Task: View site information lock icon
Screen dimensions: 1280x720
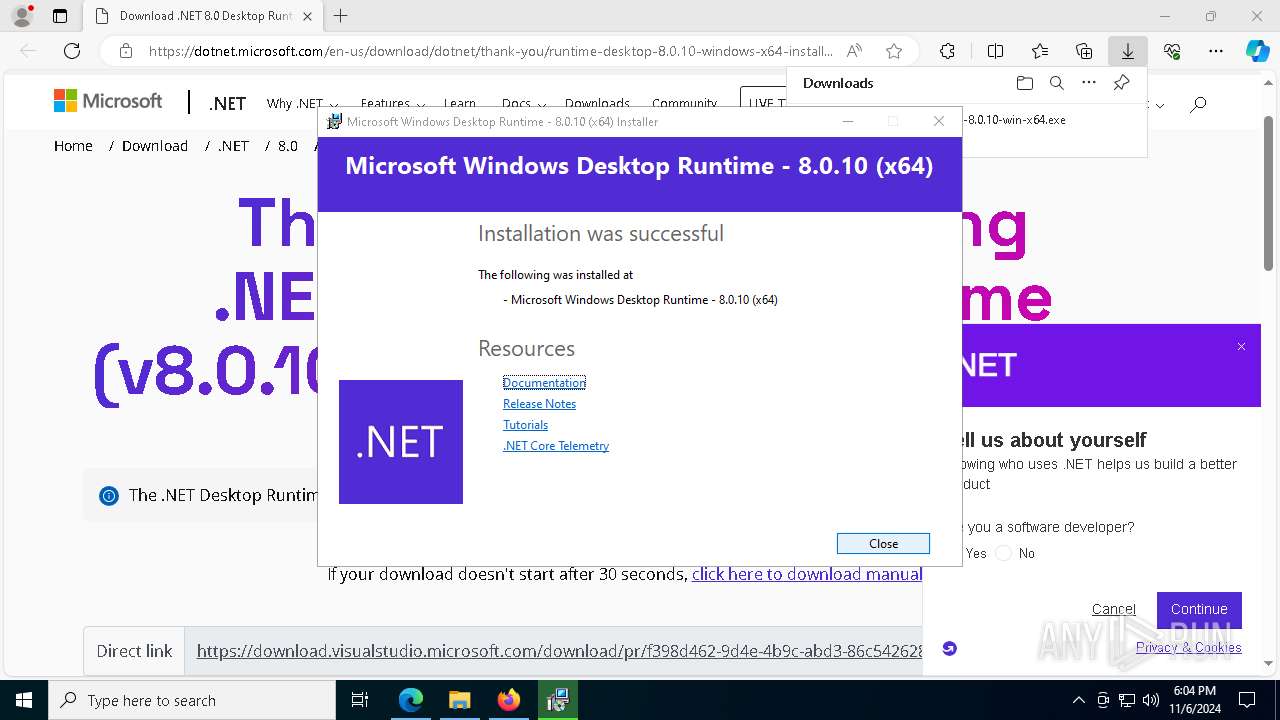Action: pos(125,51)
